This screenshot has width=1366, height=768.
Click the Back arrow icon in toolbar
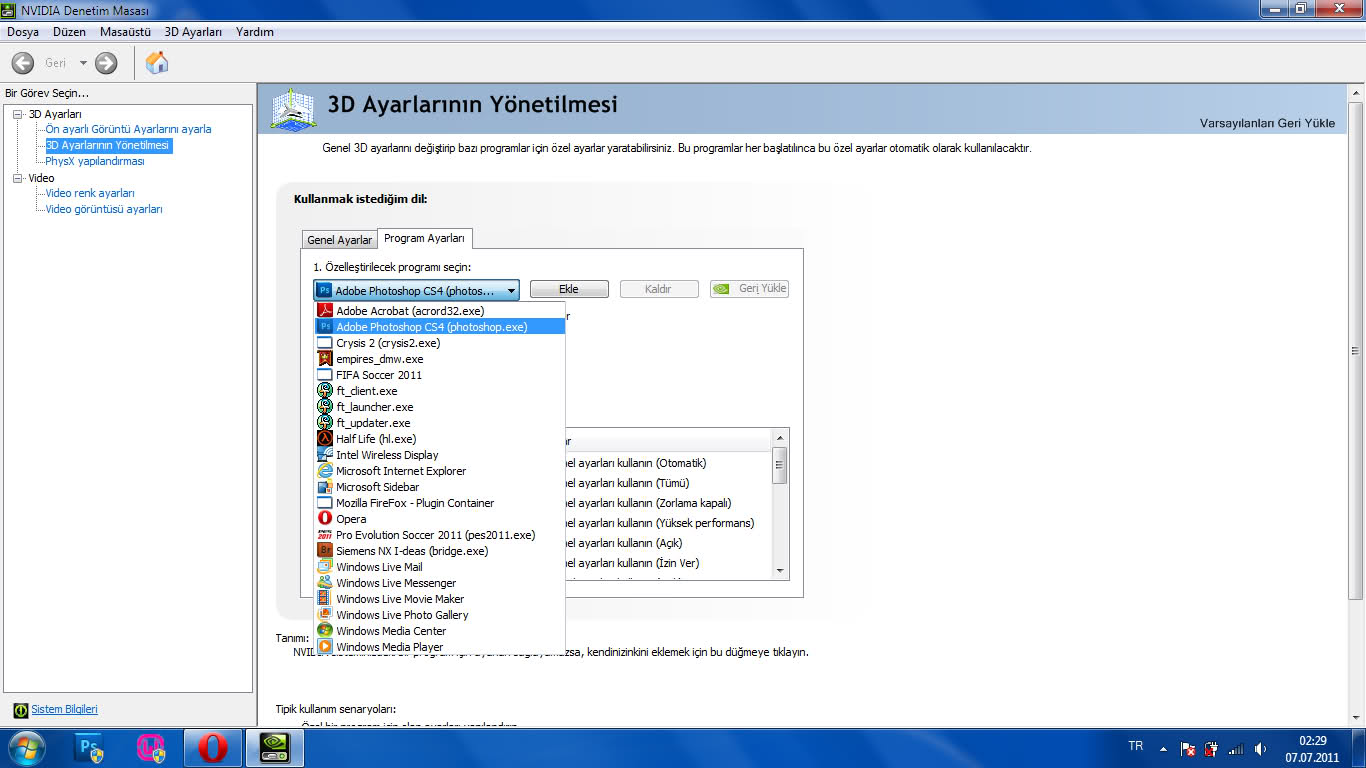tap(22, 63)
